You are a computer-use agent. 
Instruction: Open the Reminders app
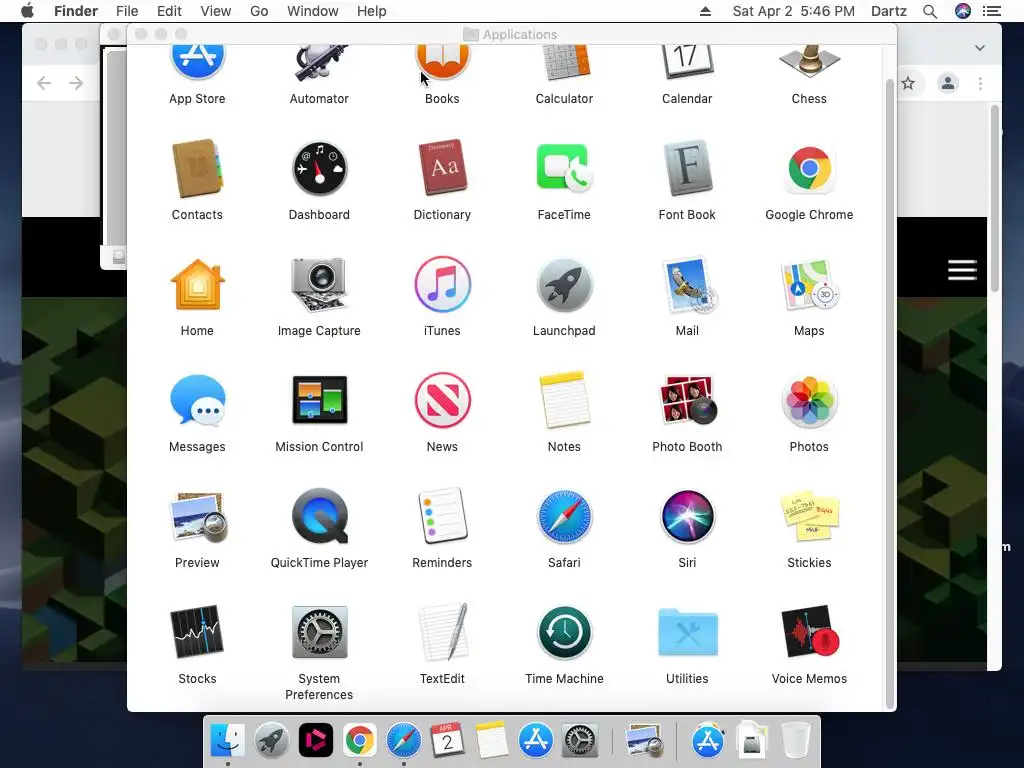(442, 516)
